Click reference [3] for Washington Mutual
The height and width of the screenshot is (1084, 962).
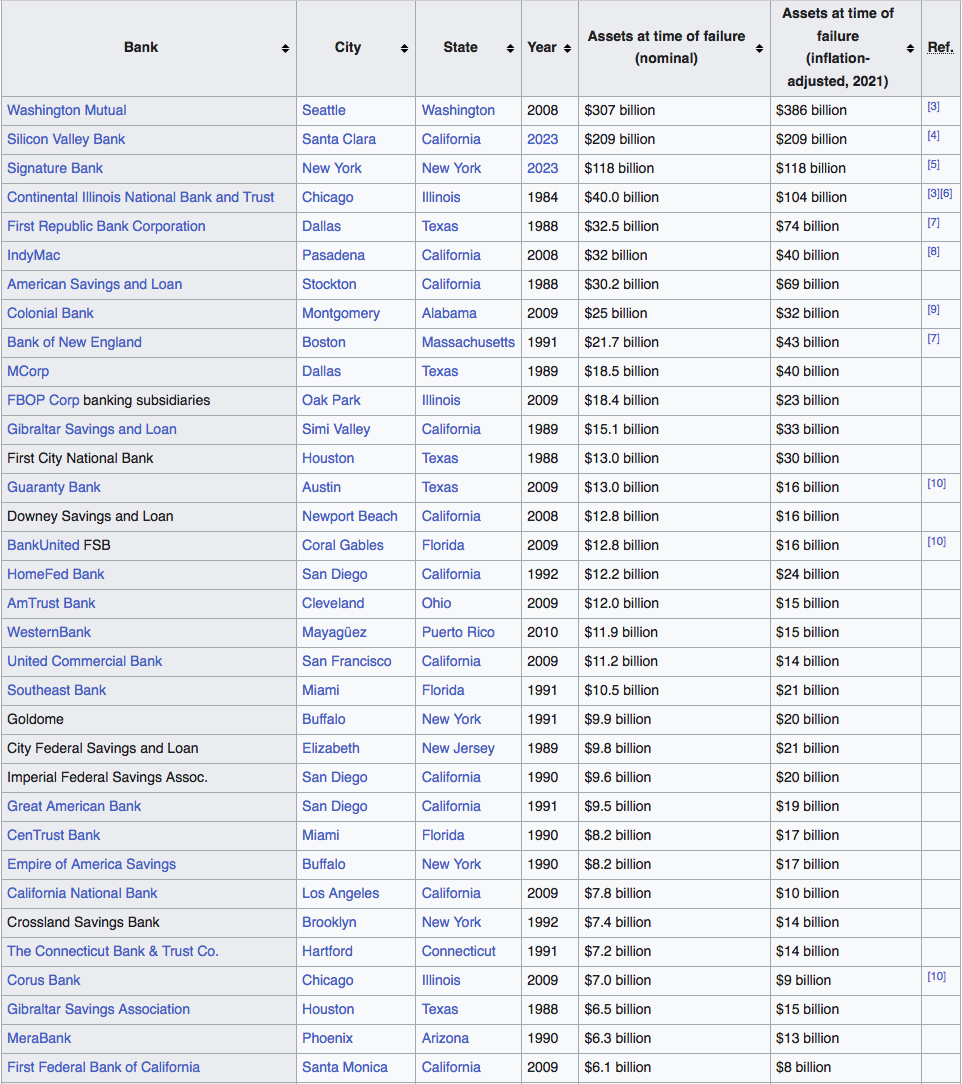coord(933,106)
